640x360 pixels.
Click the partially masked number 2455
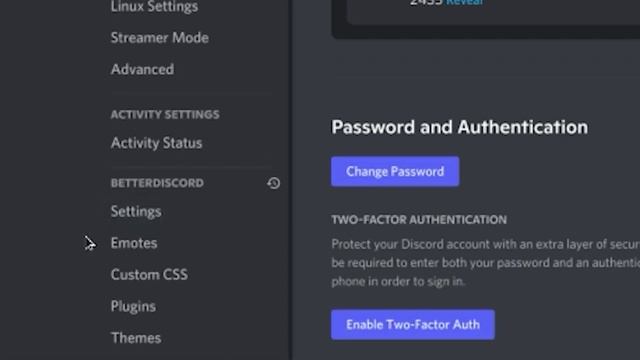426,2
